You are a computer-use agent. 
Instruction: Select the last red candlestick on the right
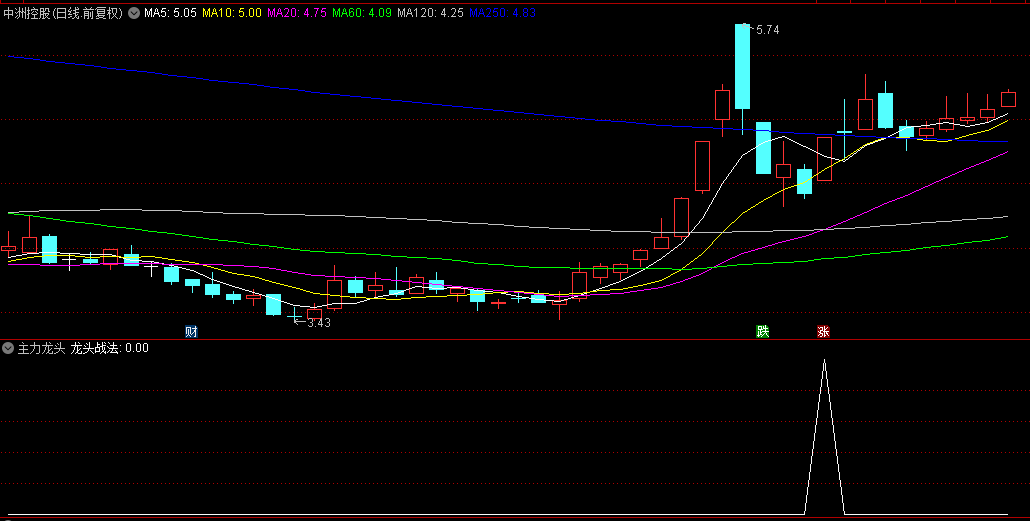(1008, 99)
